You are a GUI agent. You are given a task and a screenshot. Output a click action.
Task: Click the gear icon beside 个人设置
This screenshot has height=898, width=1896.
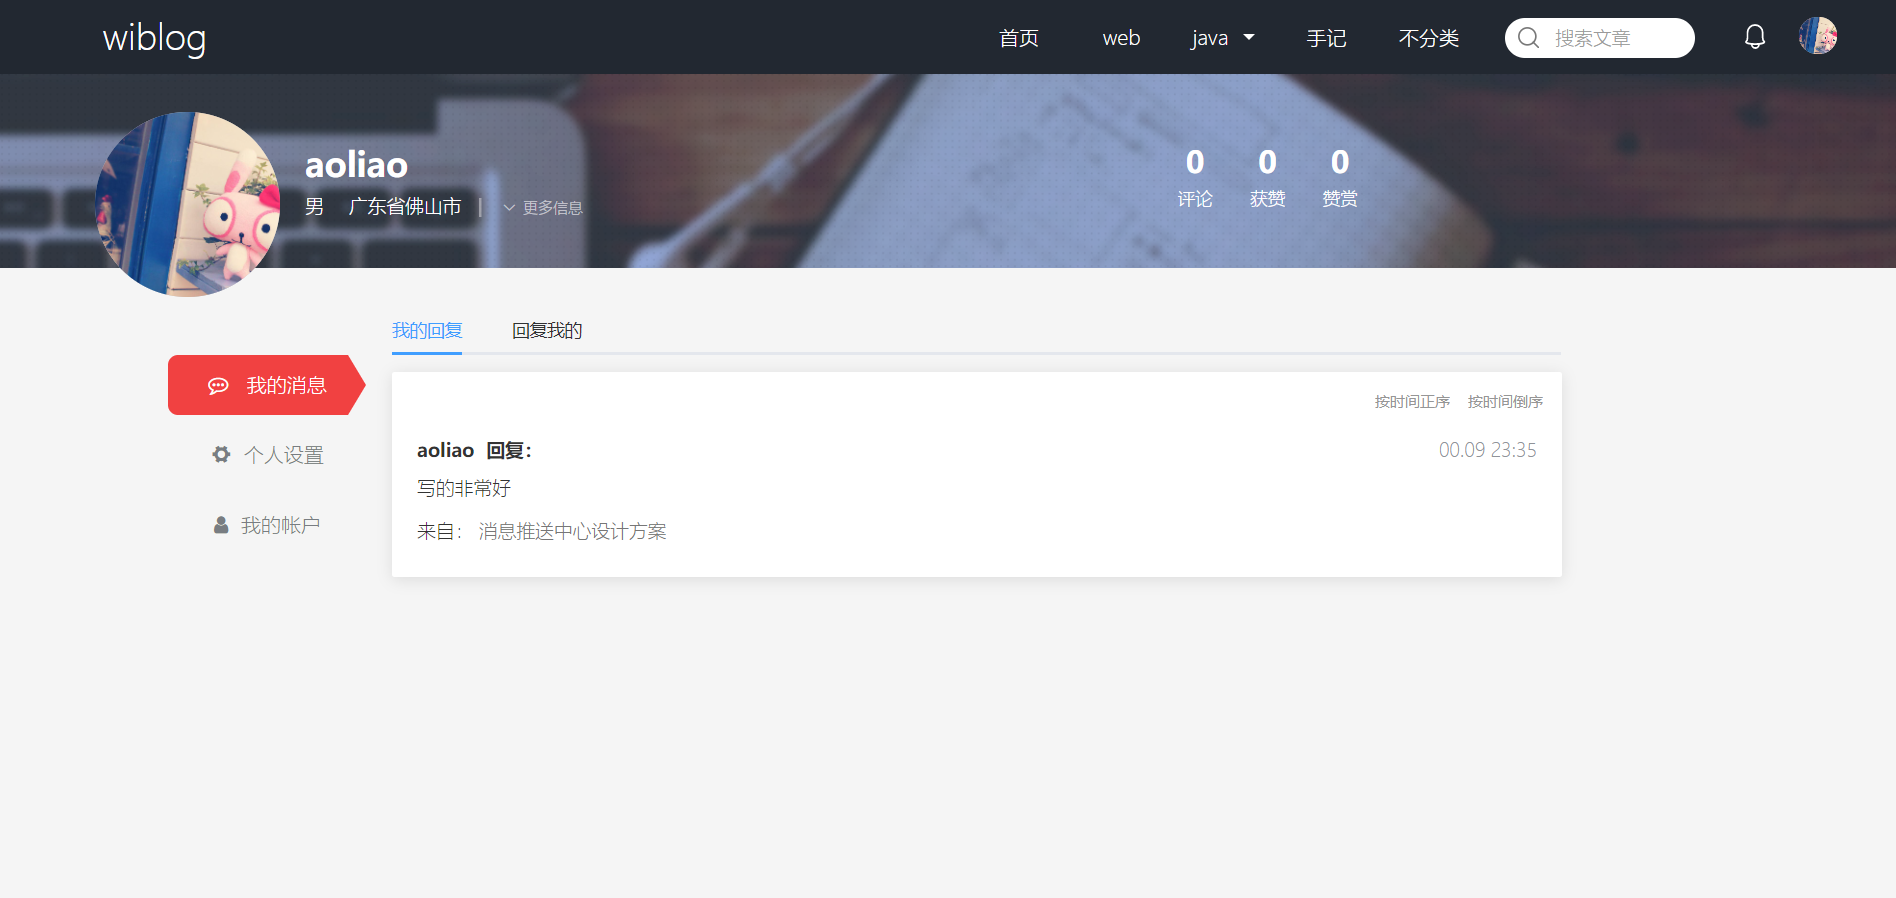[x=221, y=455]
